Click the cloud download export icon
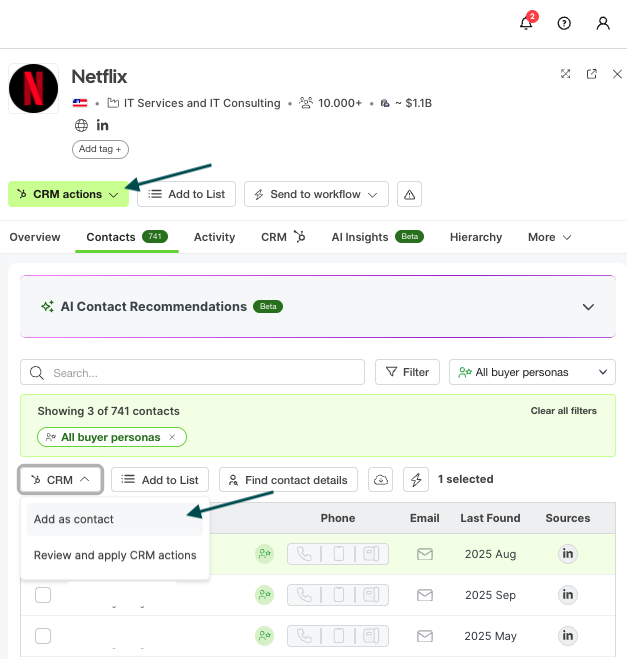Screen dimensions: 627x659 (381, 480)
